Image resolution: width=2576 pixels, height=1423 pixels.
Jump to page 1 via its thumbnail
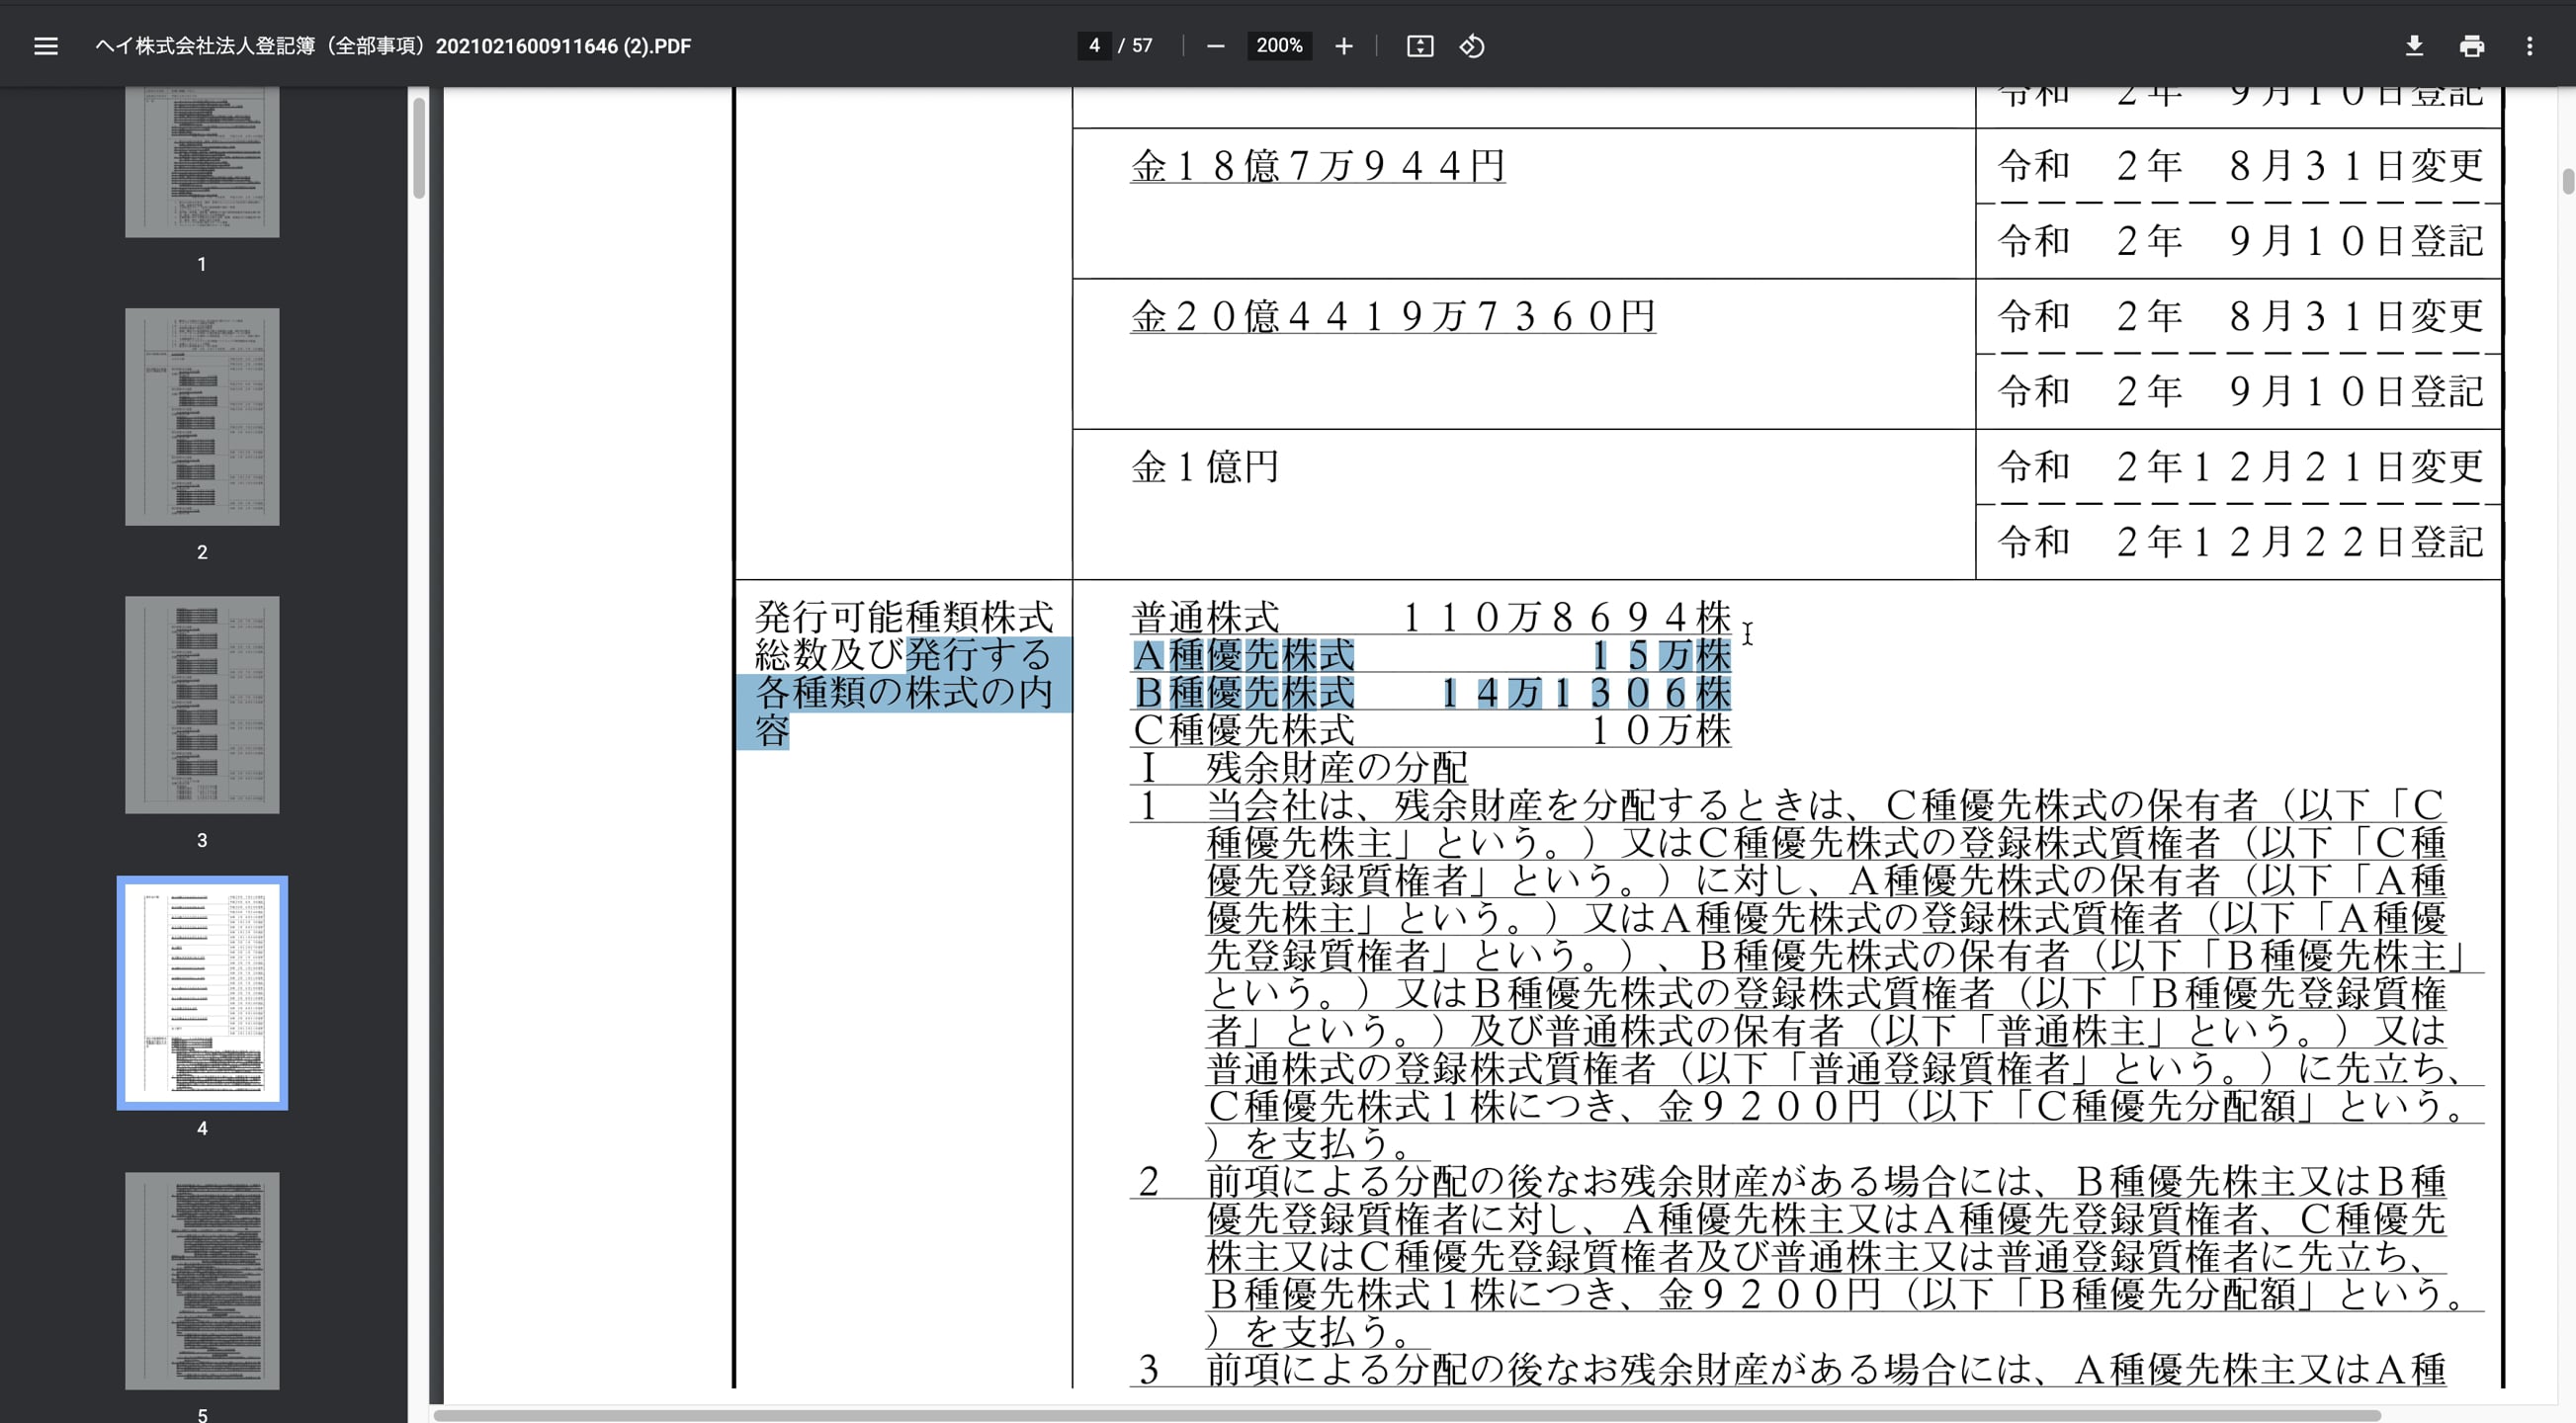(x=202, y=160)
